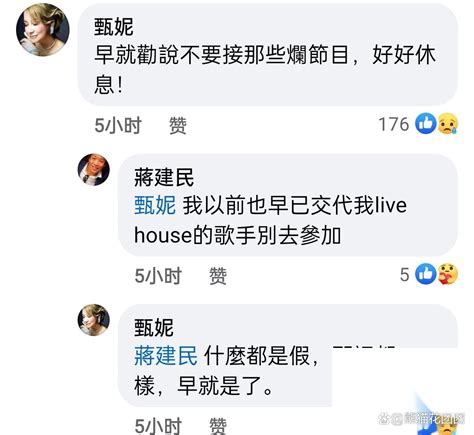Like 甄妮's last reply with 赞
Viewport: 474px width, 435px height.
(218, 426)
